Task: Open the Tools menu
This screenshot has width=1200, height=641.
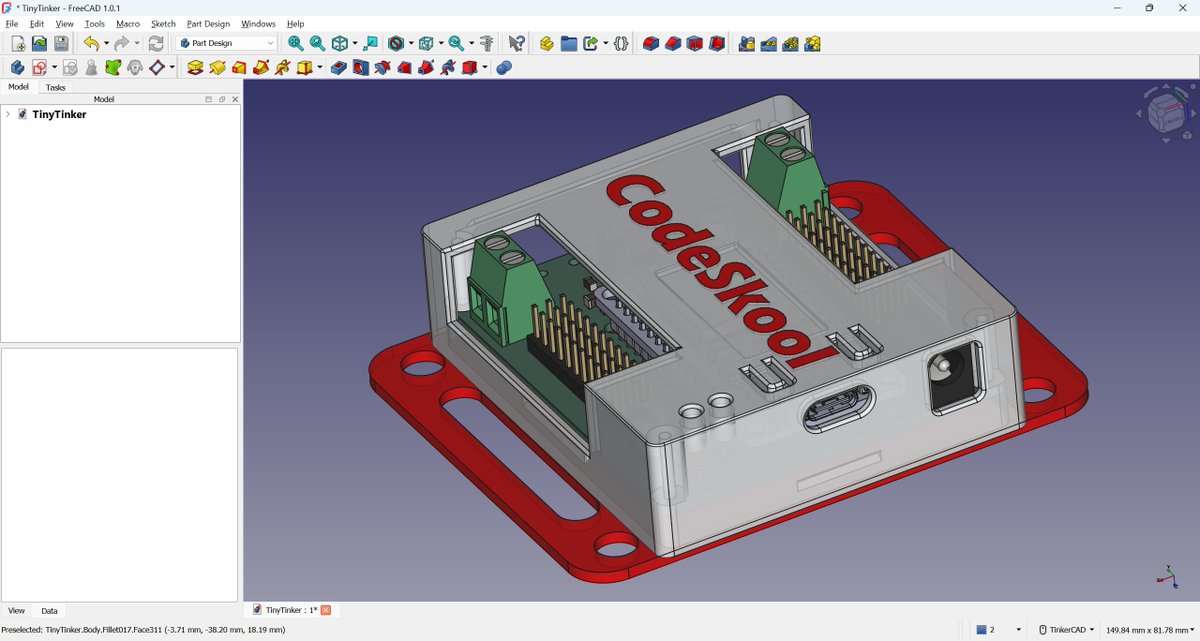Action: coord(94,23)
